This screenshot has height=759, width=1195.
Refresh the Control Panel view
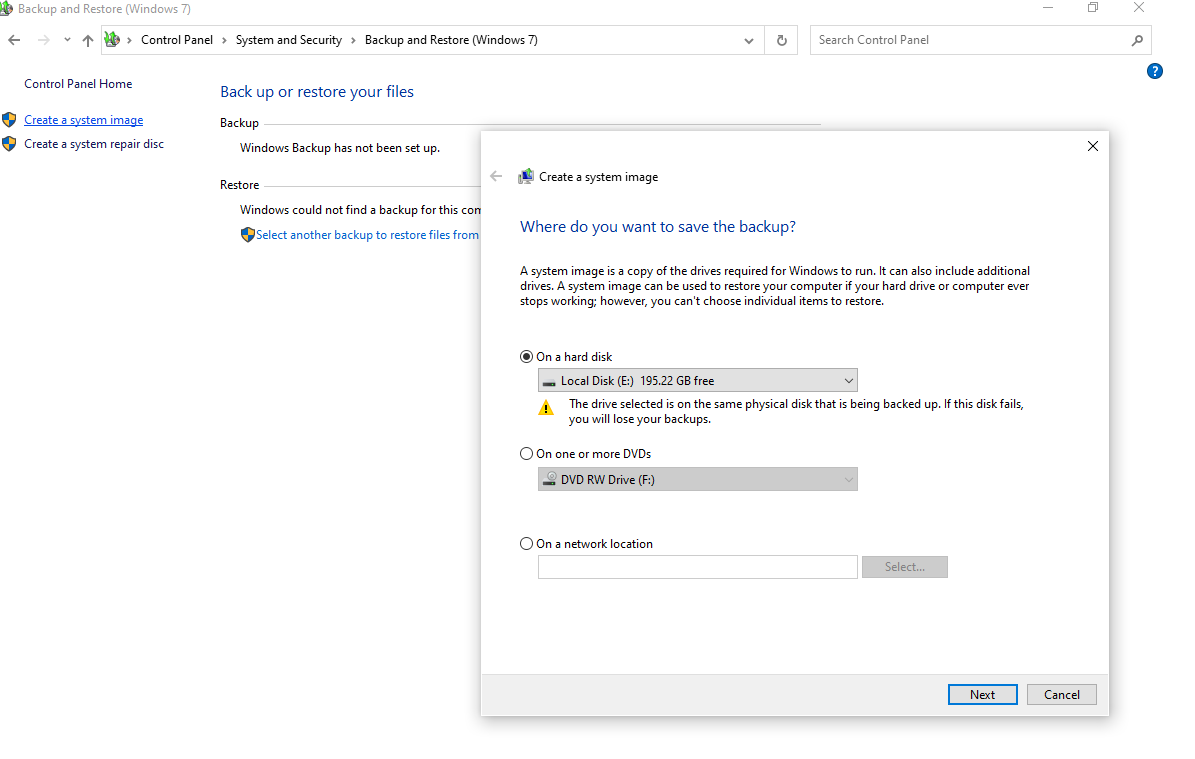click(781, 40)
